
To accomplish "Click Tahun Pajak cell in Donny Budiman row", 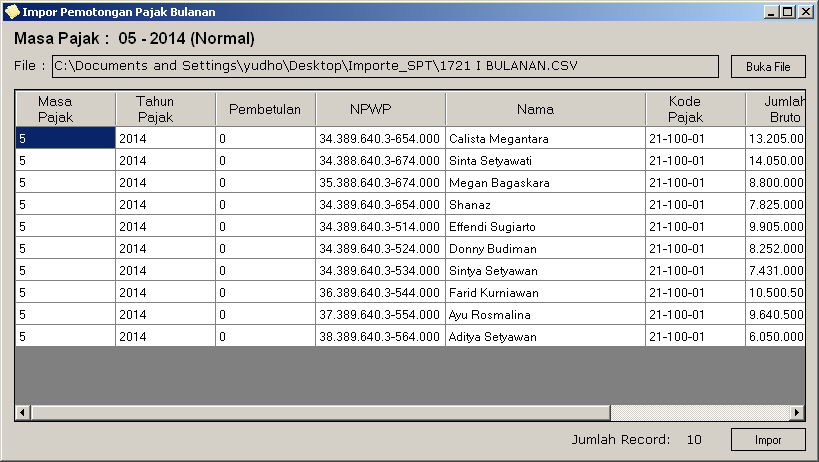I will pyautogui.click(x=166, y=248).
